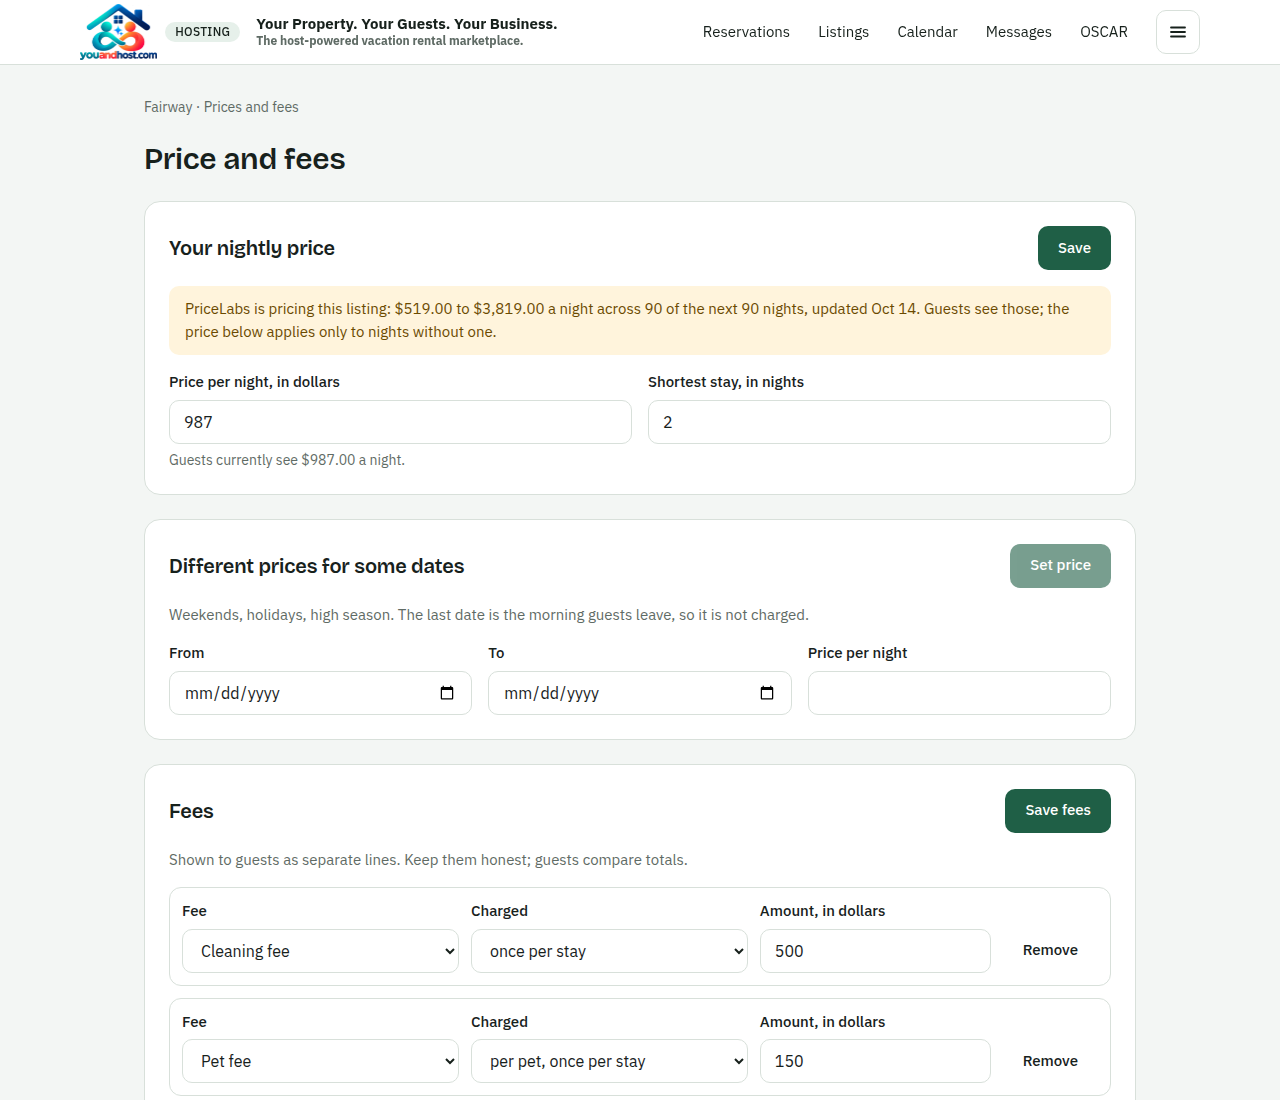Open 'per pet, once per stay' dropdown

pyautogui.click(x=609, y=1061)
